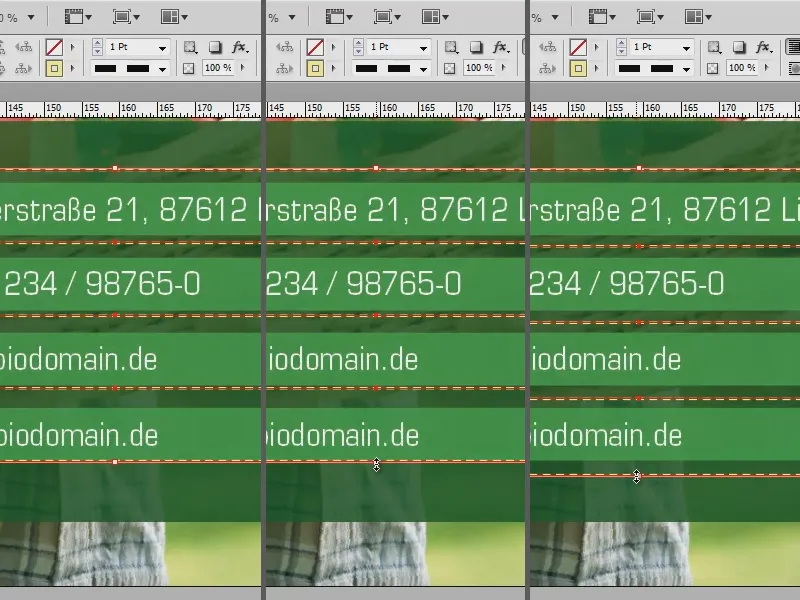Viewport: 800px width, 600px height.
Task: Click Select Next Object icon in right panel
Action: (x=547, y=68)
